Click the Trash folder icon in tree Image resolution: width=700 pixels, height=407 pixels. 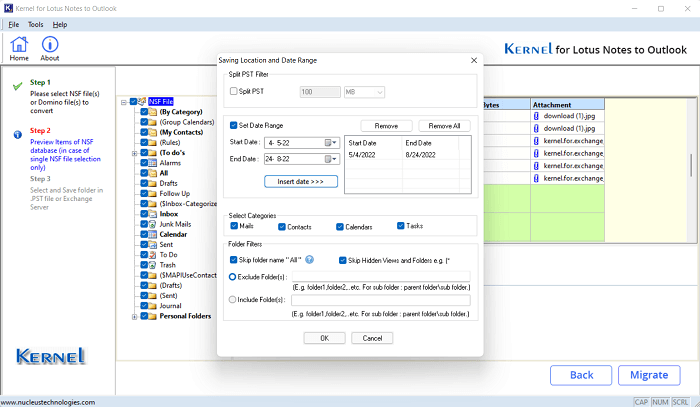(x=153, y=265)
